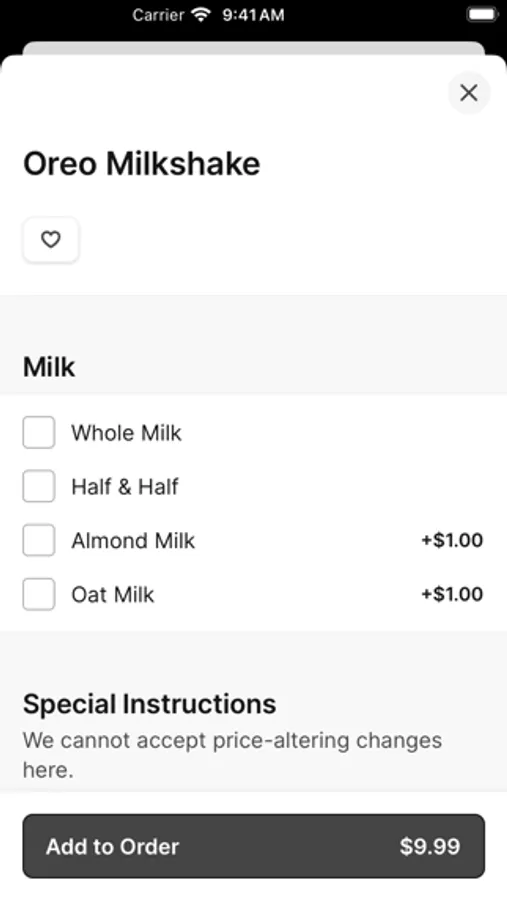Image resolution: width=507 pixels, height=900 pixels.
Task: Tap Almond Milk's +$1.00 surcharge
Action: (x=452, y=540)
